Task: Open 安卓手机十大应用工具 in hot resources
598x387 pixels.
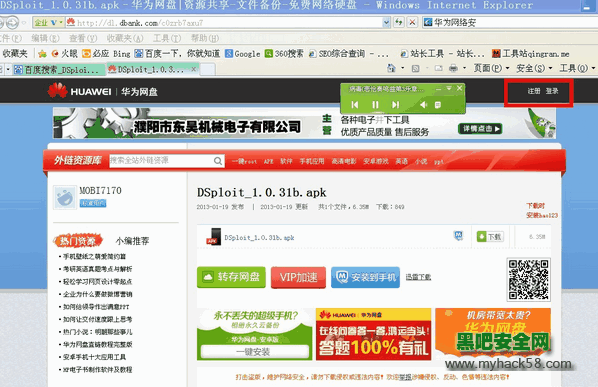Action: click(94, 357)
